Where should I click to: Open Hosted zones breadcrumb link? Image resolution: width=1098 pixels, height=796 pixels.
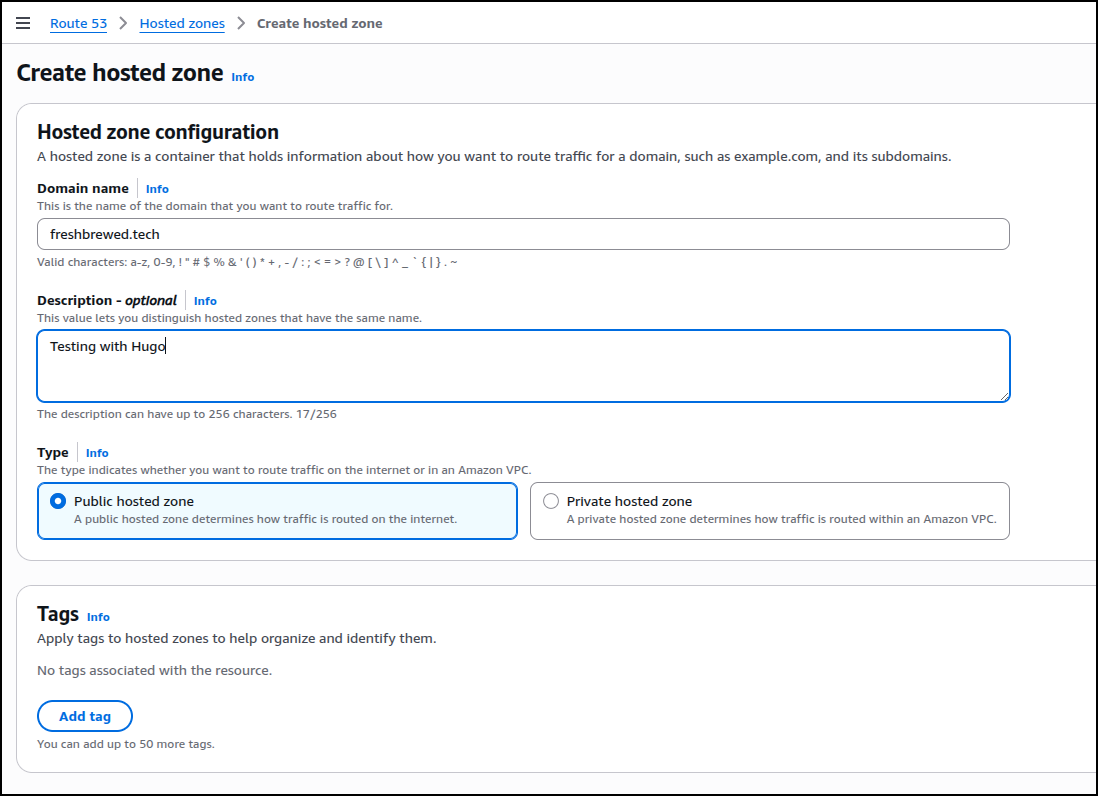tap(182, 24)
